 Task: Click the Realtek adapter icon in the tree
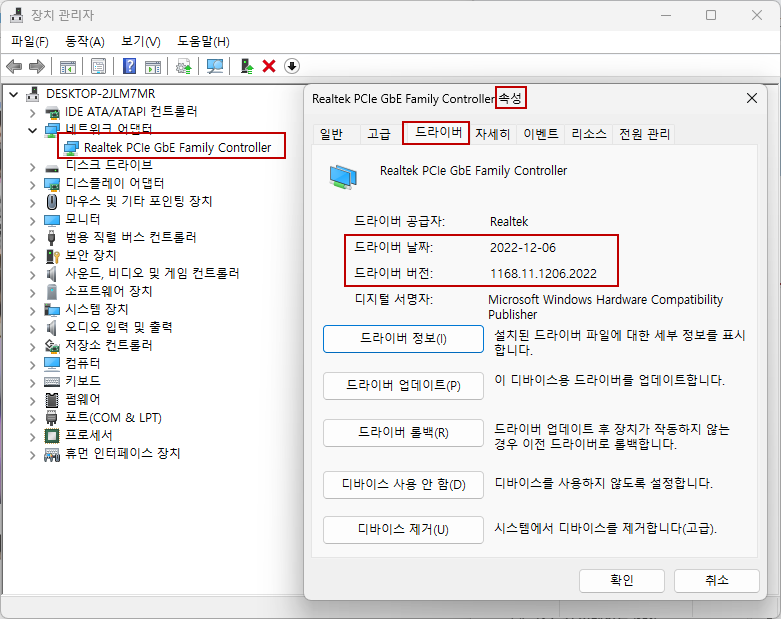(71, 148)
